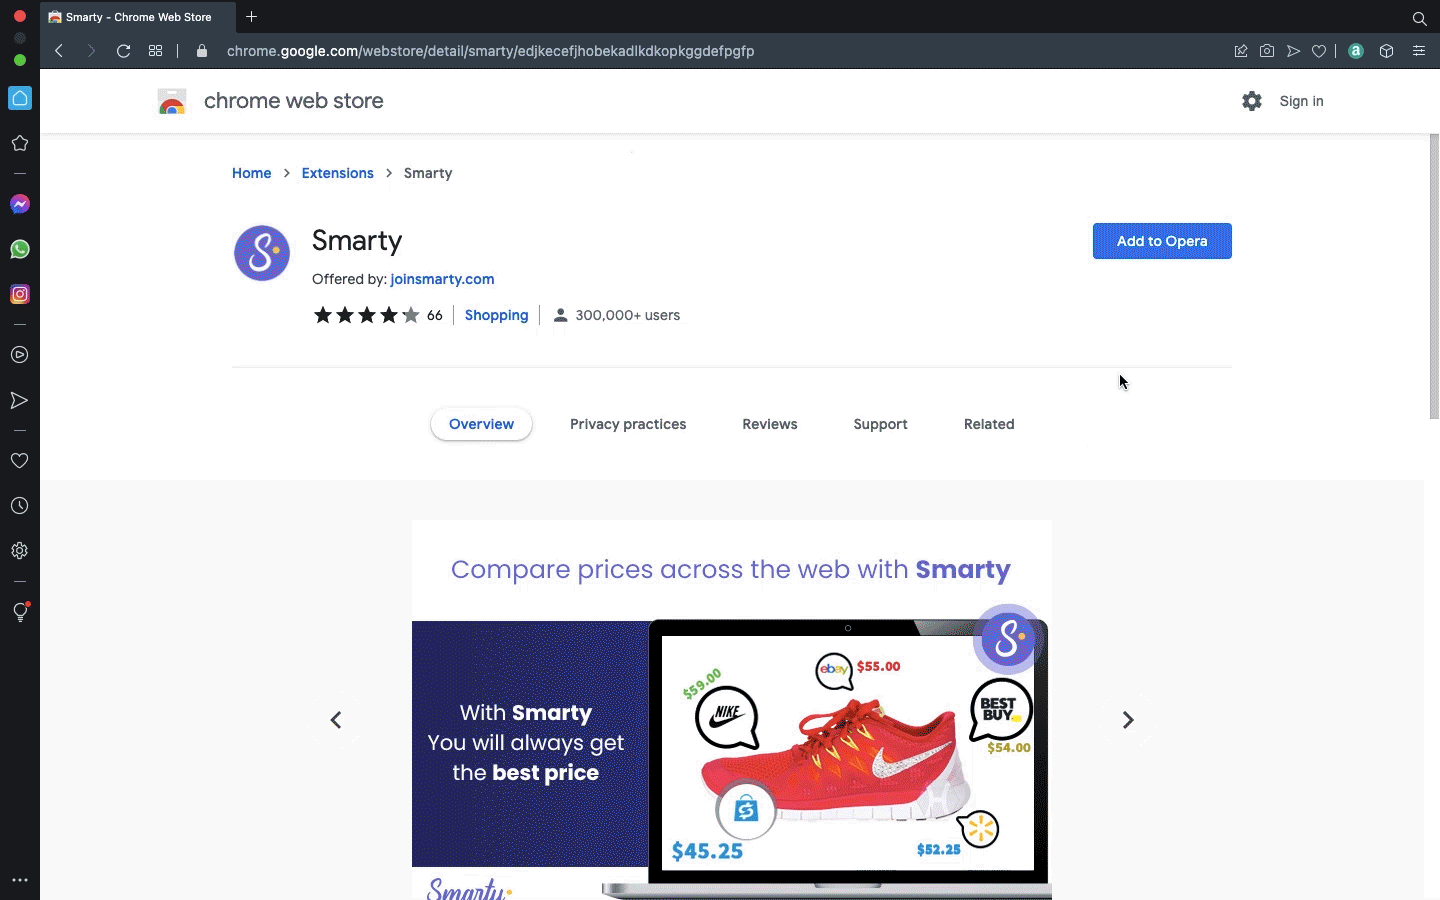Open joinsmarty.com publisher link
The width and height of the screenshot is (1440, 900).
click(x=442, y=279)
